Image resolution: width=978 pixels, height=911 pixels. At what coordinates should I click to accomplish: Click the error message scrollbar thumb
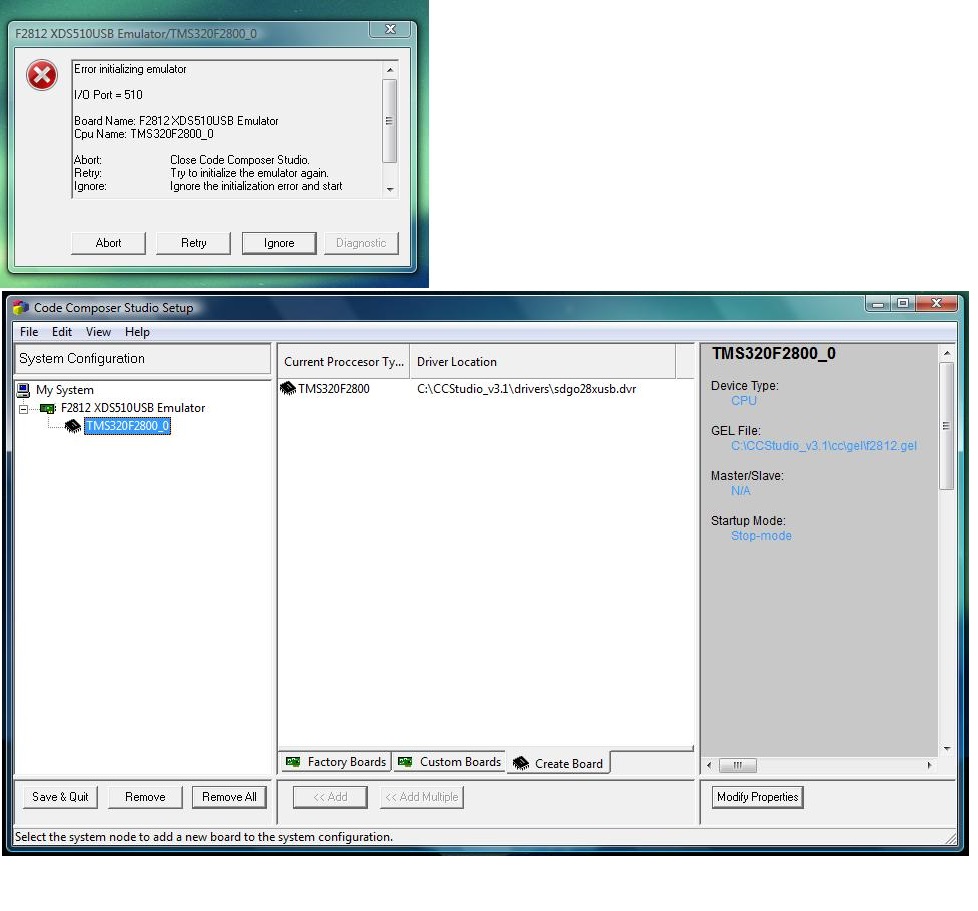point(389,120)
